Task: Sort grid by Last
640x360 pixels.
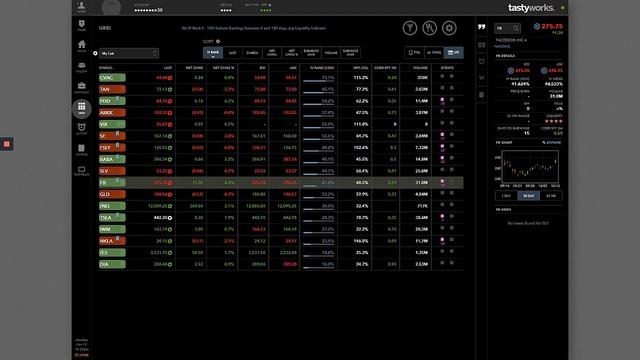Action: 233,53
